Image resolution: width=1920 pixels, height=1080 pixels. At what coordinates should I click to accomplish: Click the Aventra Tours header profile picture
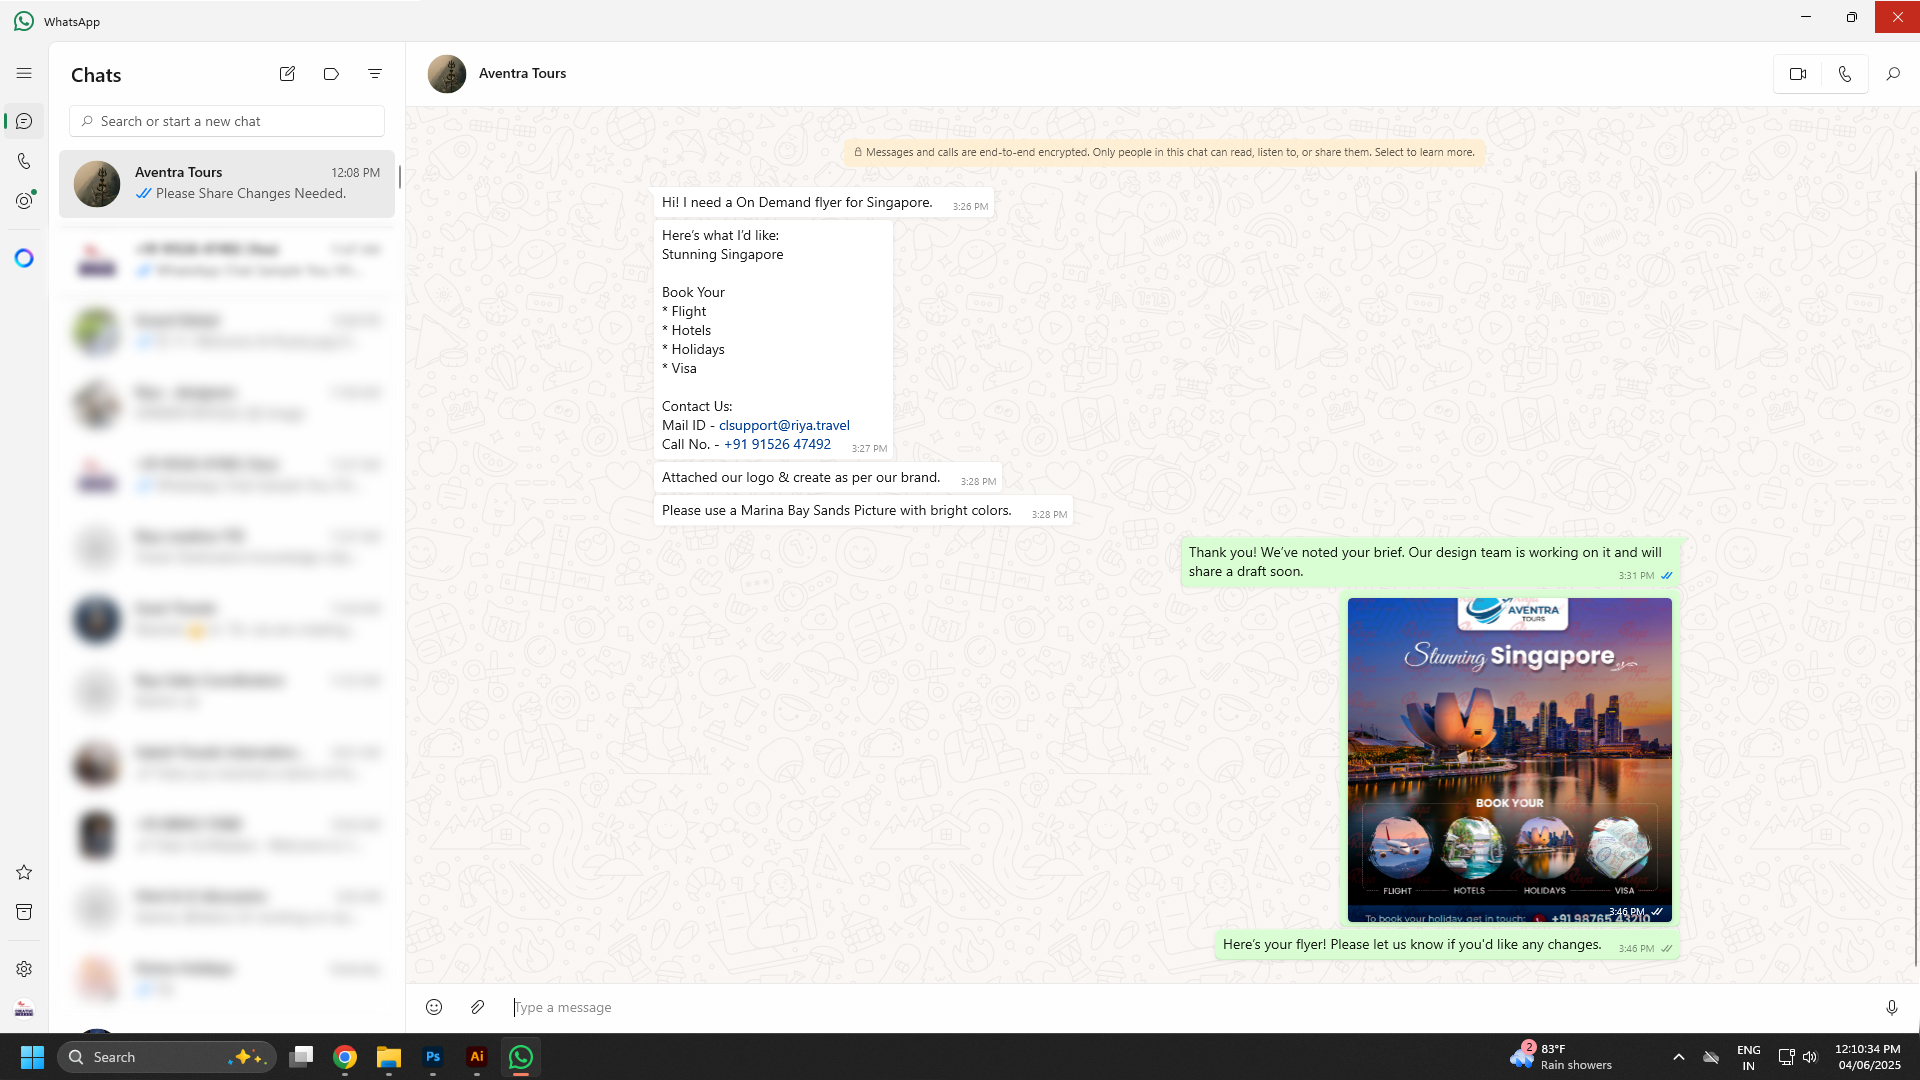[447, 73]
